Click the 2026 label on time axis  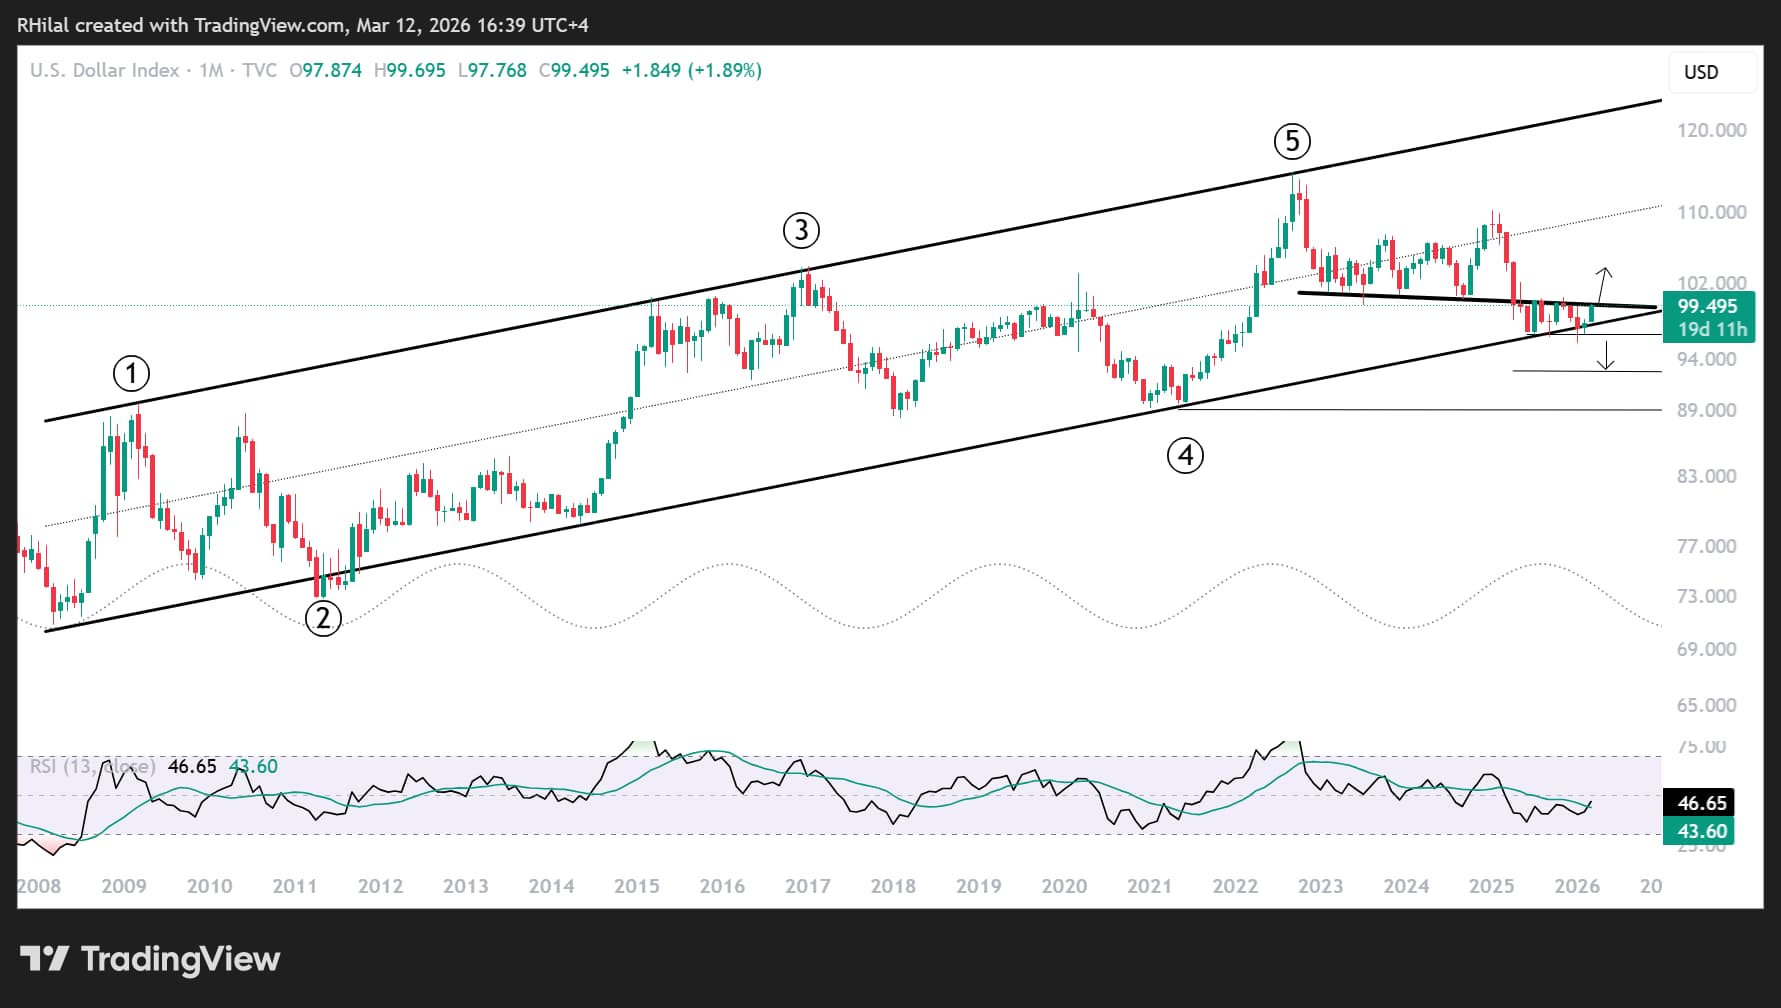point(1577,886)
